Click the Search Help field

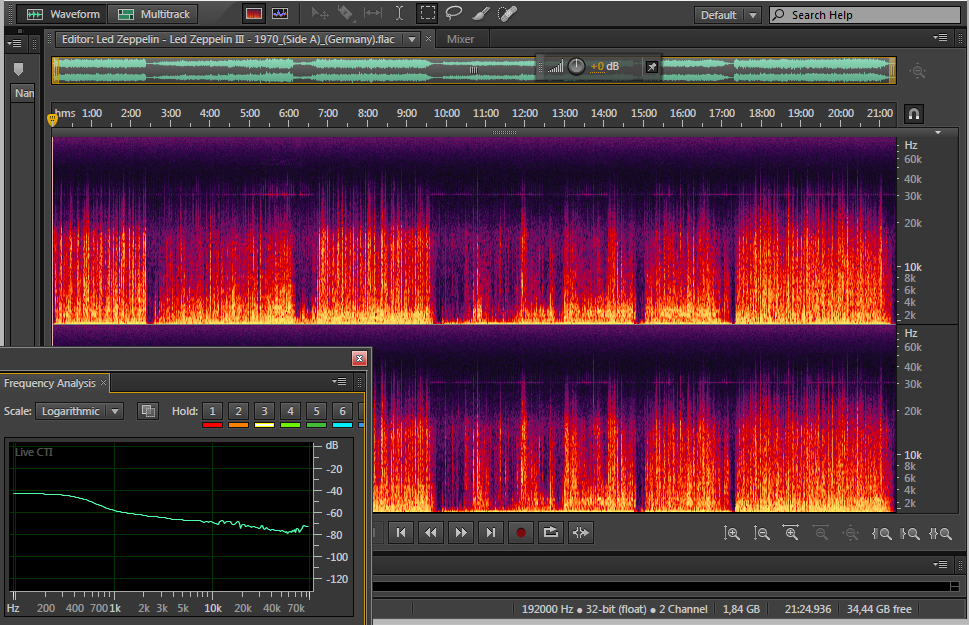coord(865,15)
